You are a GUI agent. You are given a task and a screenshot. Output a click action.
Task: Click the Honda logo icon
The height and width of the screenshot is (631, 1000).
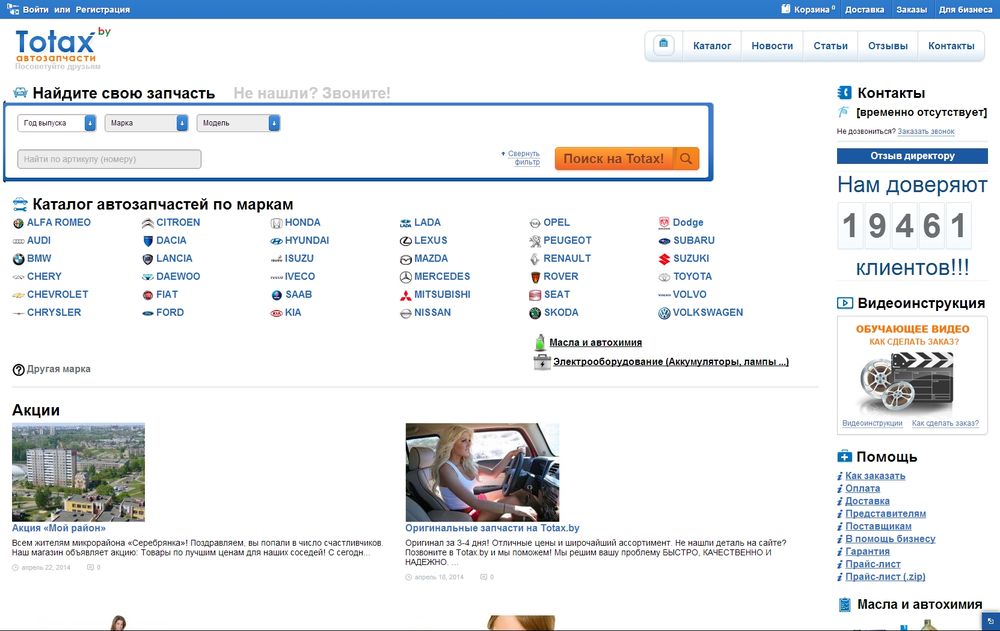click(x=276, y=223)
